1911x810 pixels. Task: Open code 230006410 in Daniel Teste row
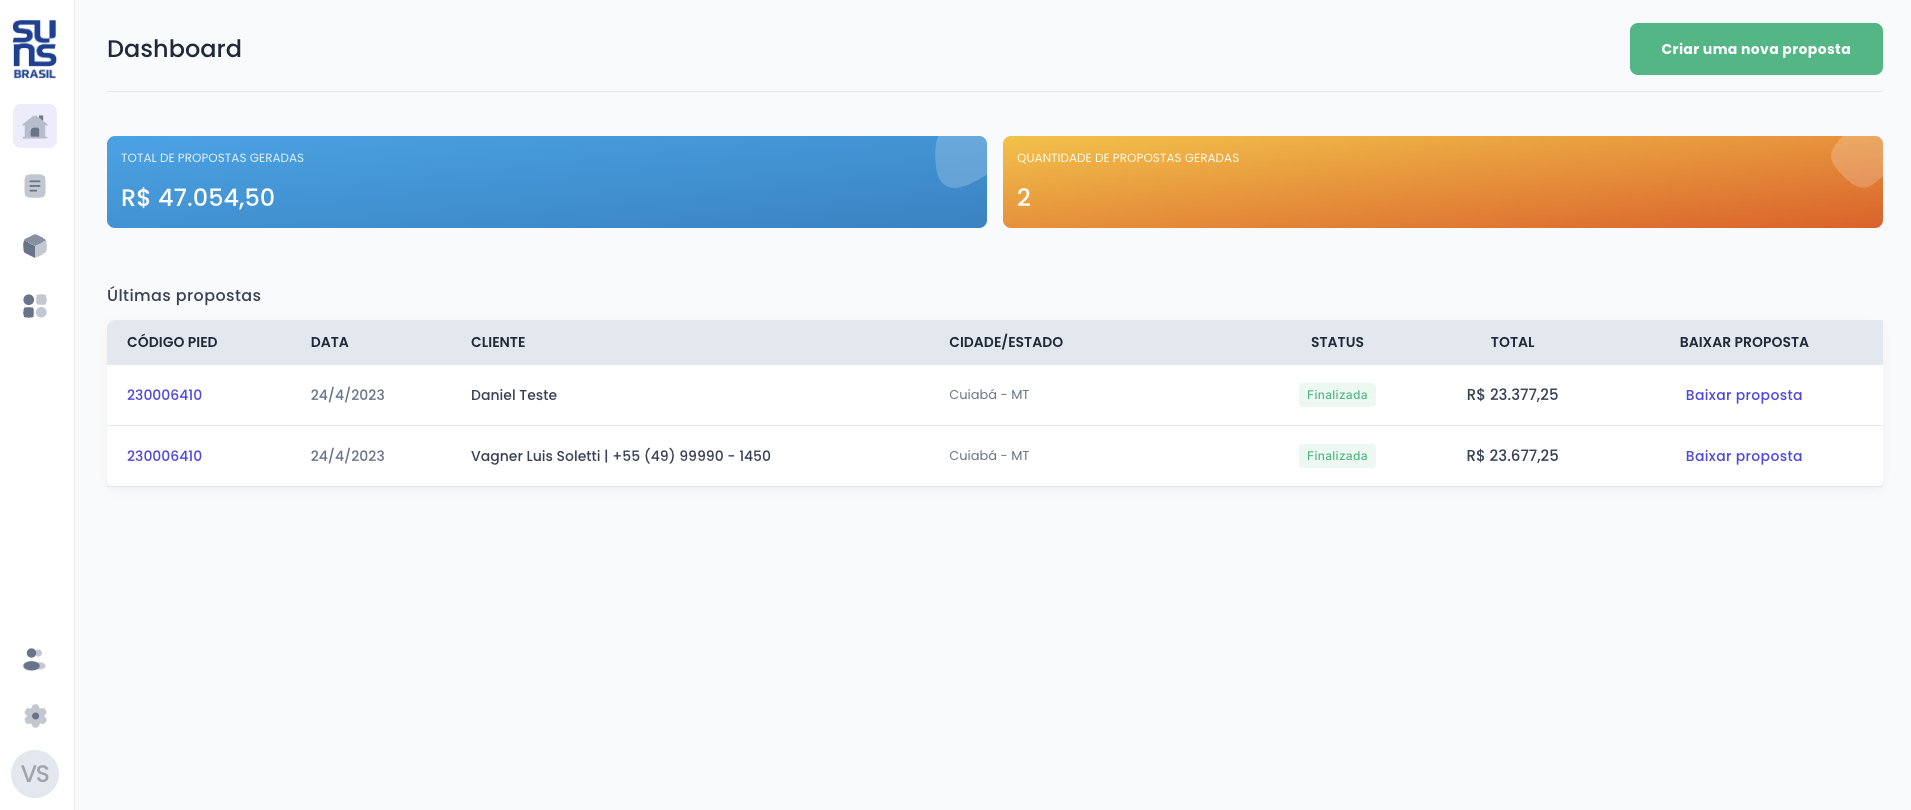pyautogui.click(x=164, y=395)
